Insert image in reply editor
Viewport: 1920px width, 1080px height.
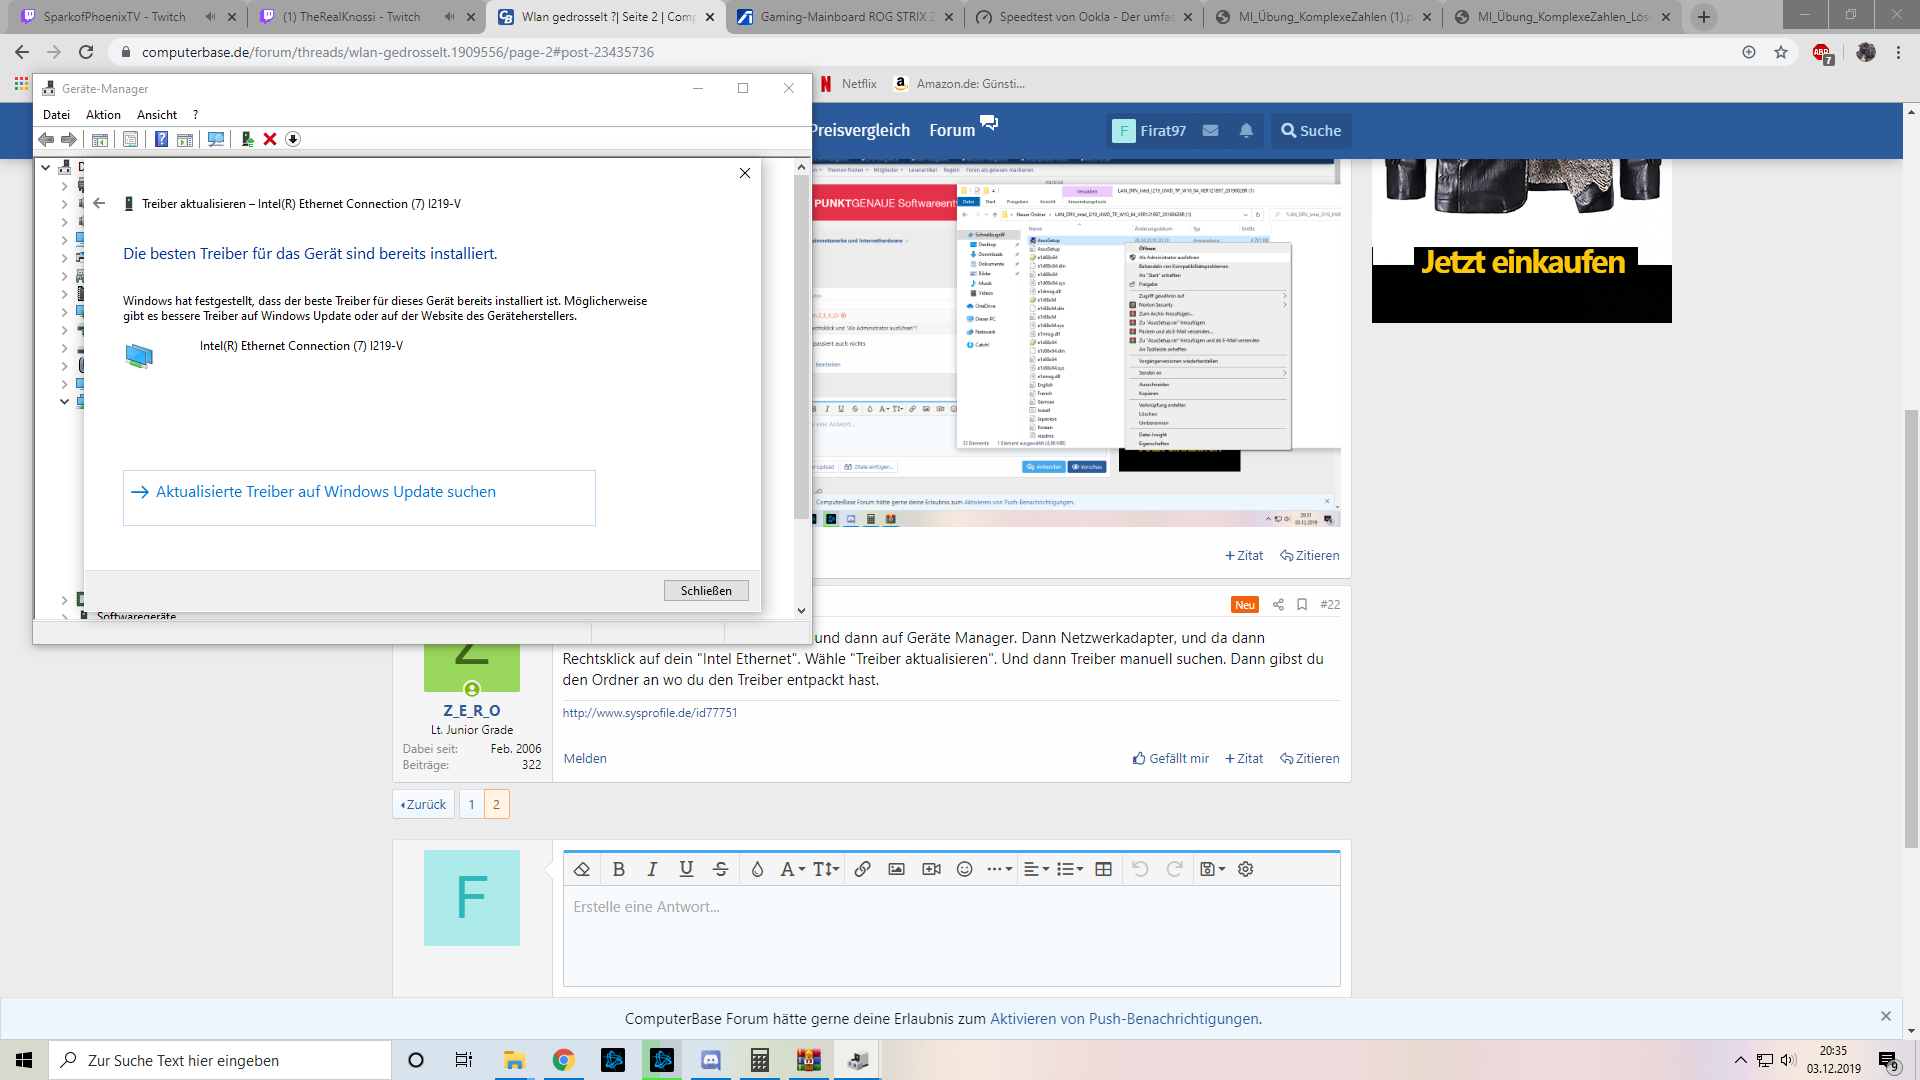pos(896,869)
